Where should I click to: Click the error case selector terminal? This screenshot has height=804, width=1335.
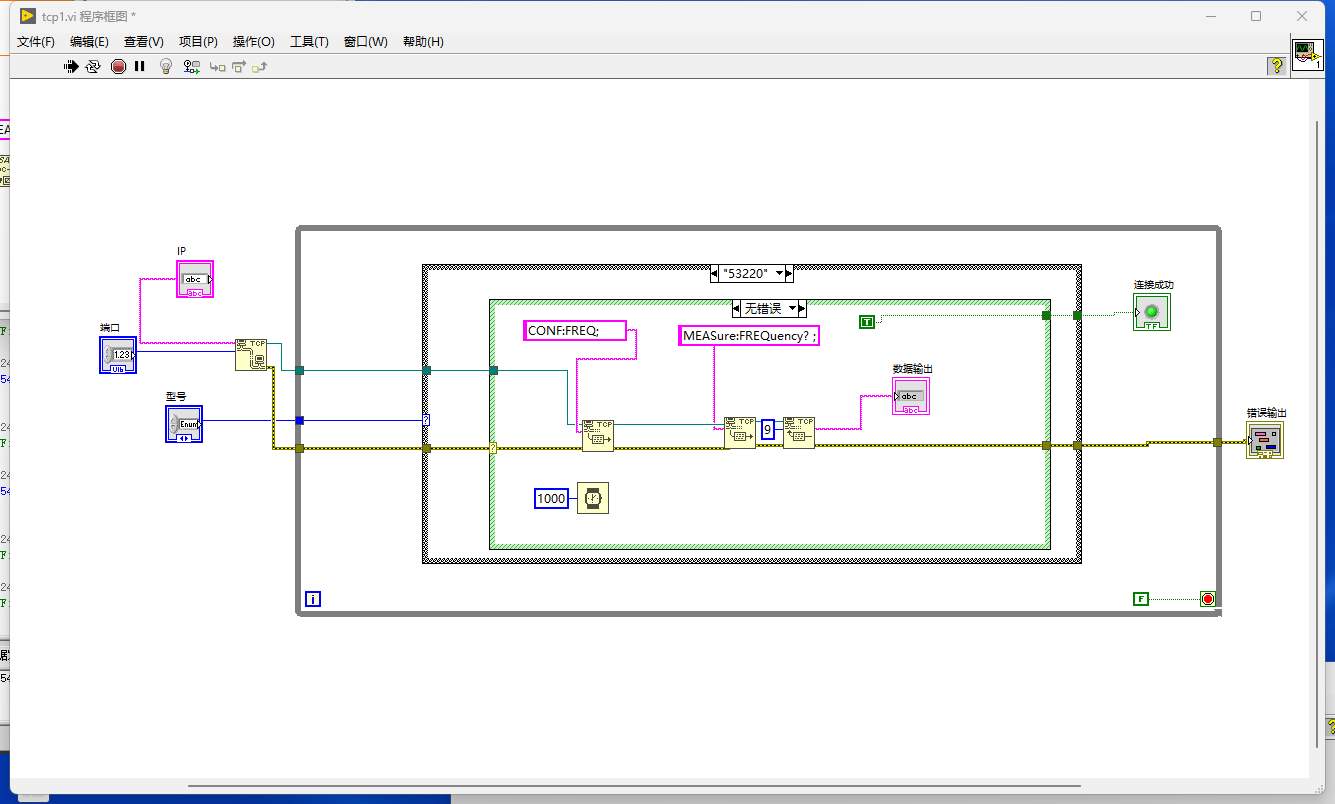tap(493, 448)
